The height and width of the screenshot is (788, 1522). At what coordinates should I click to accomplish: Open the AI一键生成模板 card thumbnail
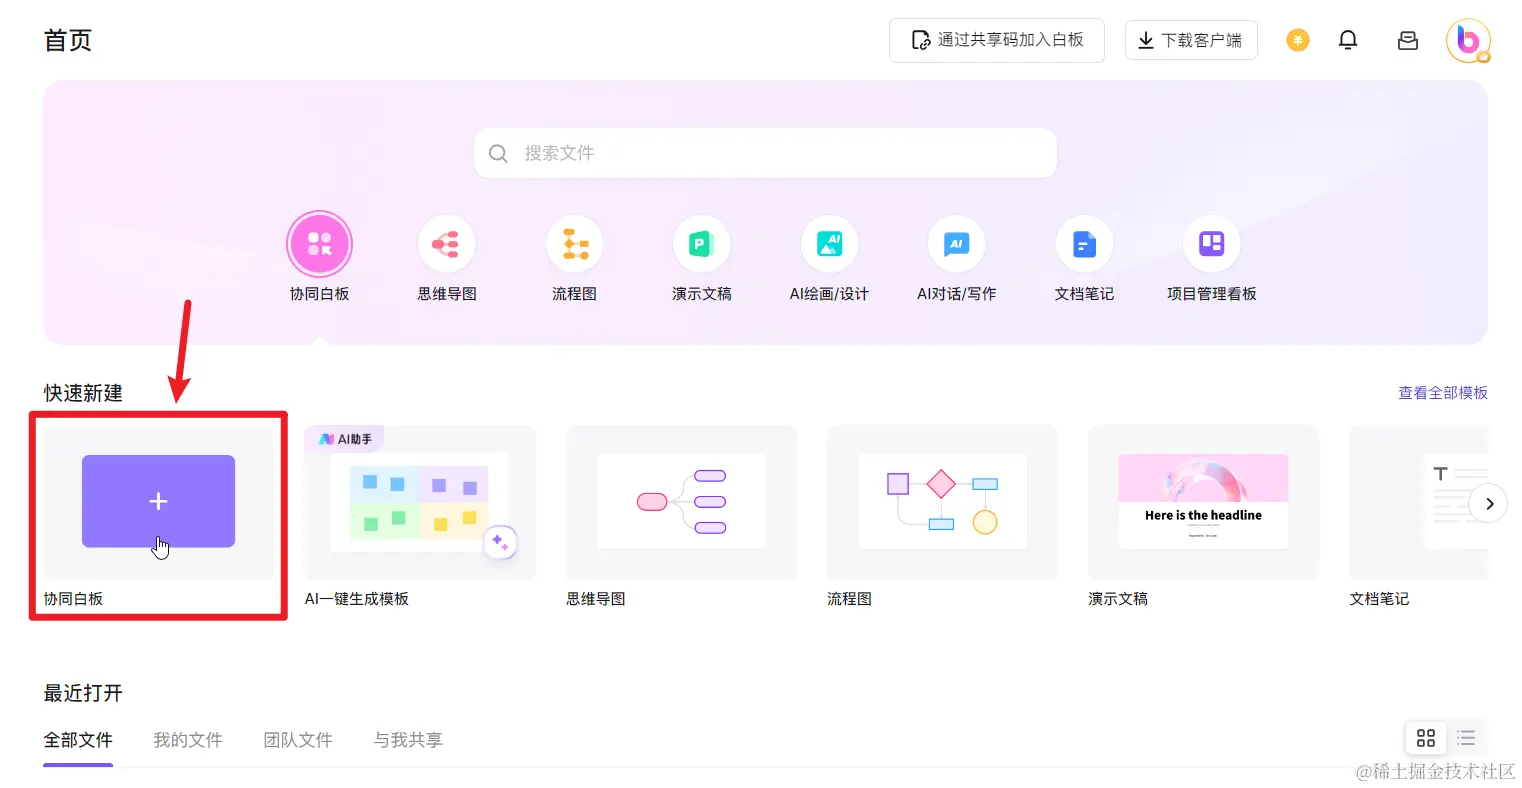click(420, 502)
